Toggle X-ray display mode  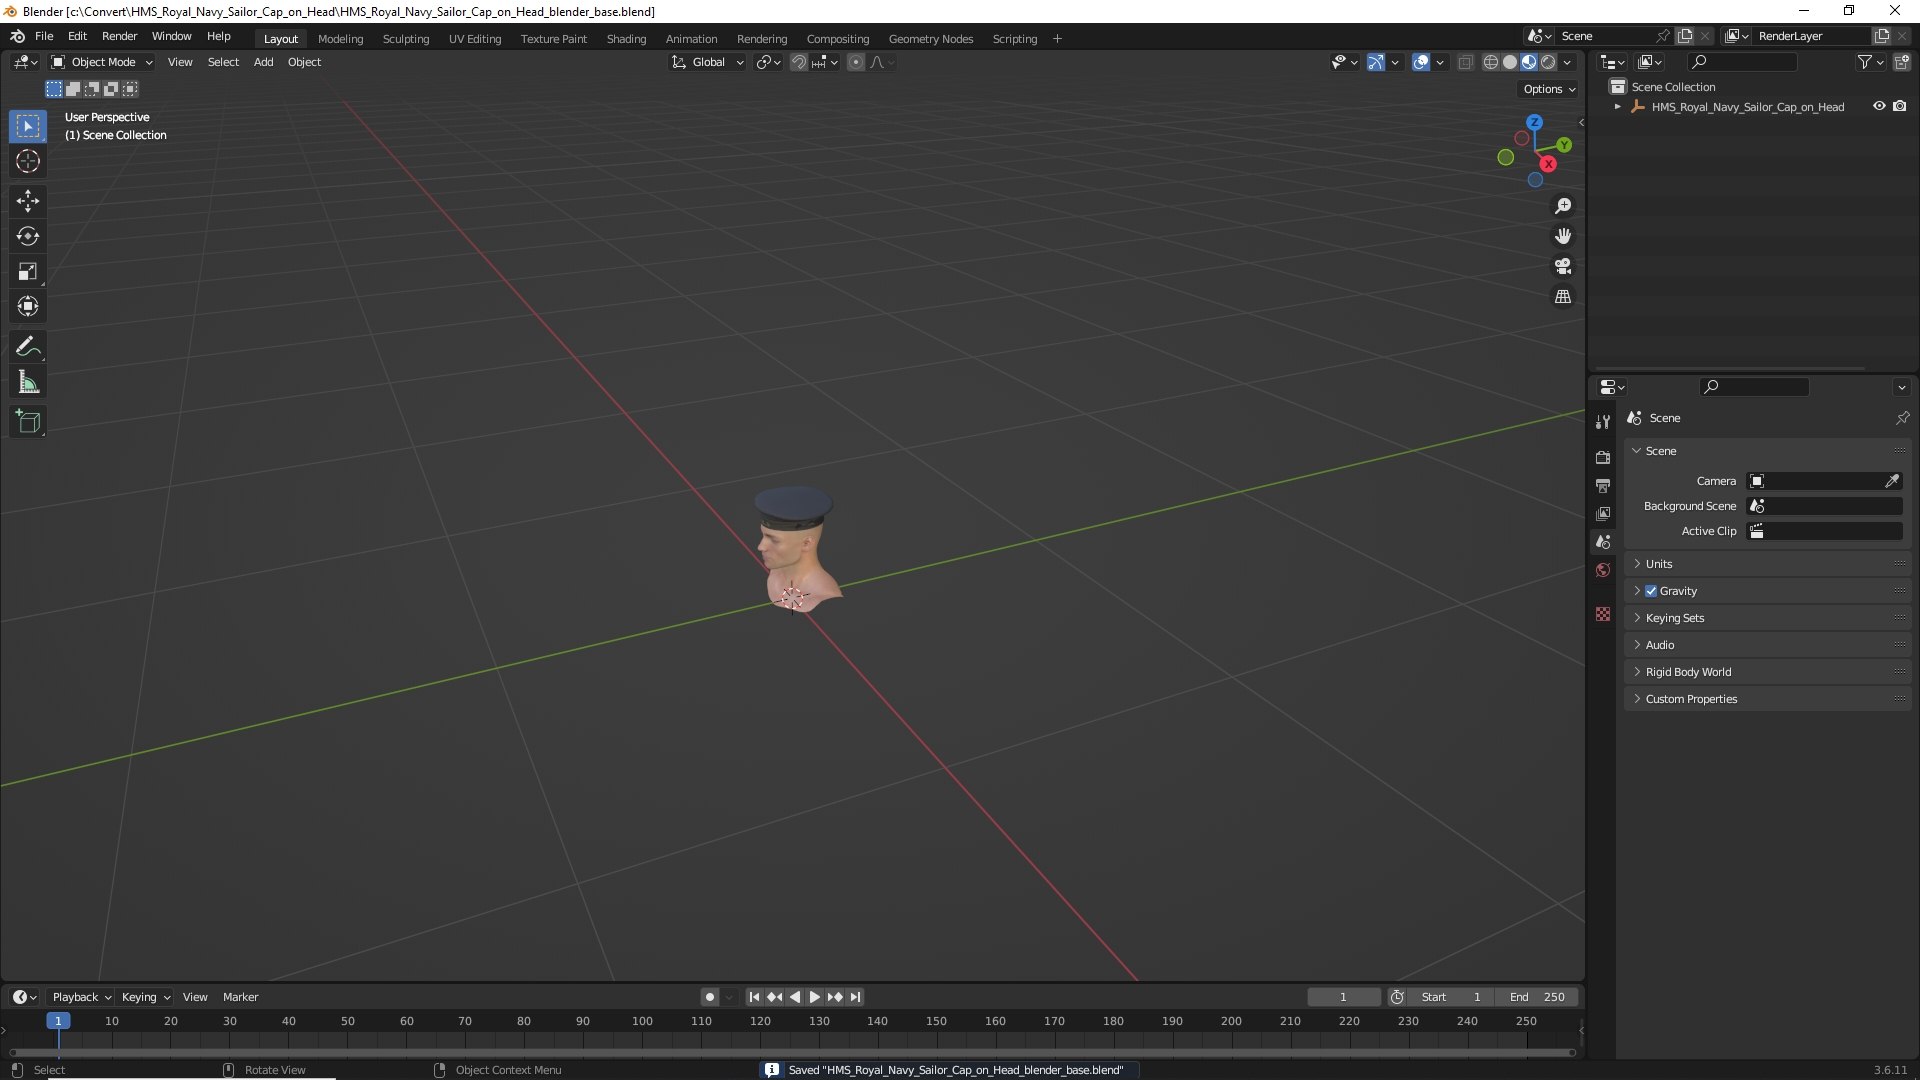[1465, 62]
